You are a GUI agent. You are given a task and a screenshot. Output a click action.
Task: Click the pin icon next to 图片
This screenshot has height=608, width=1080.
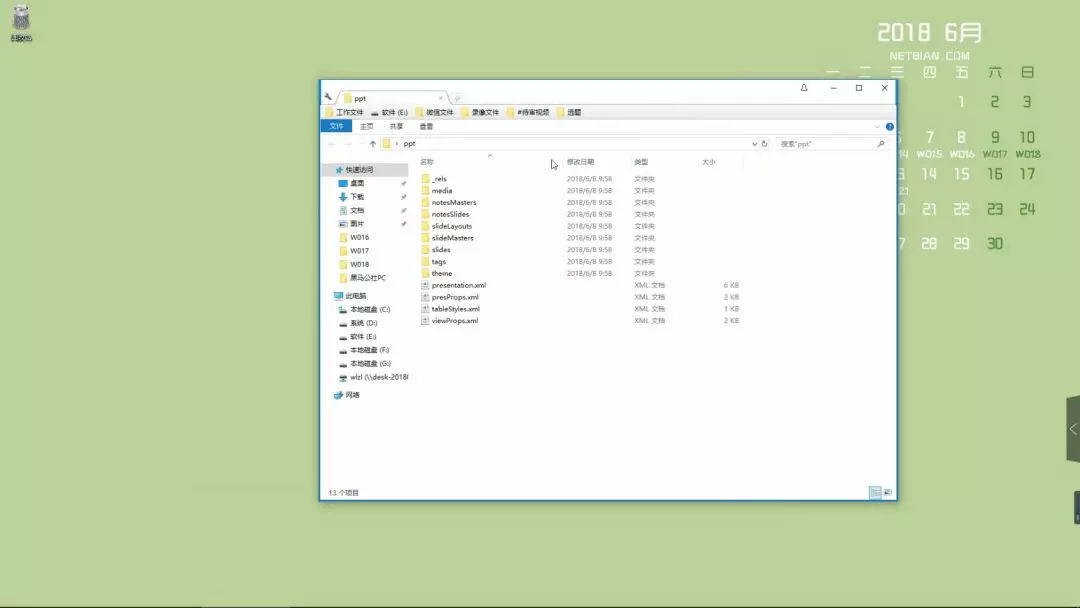pyautogui.click(x=404, y=224)
